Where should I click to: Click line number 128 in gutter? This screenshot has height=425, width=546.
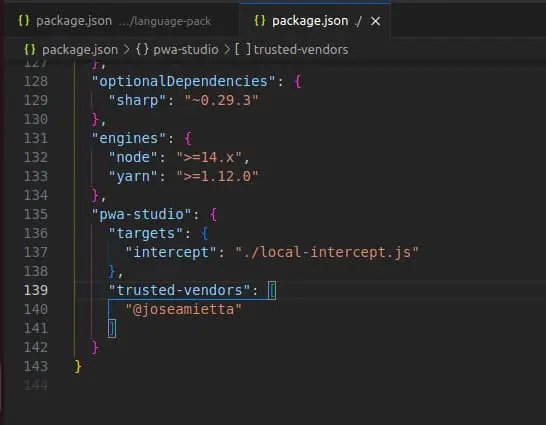pos(36,81)
